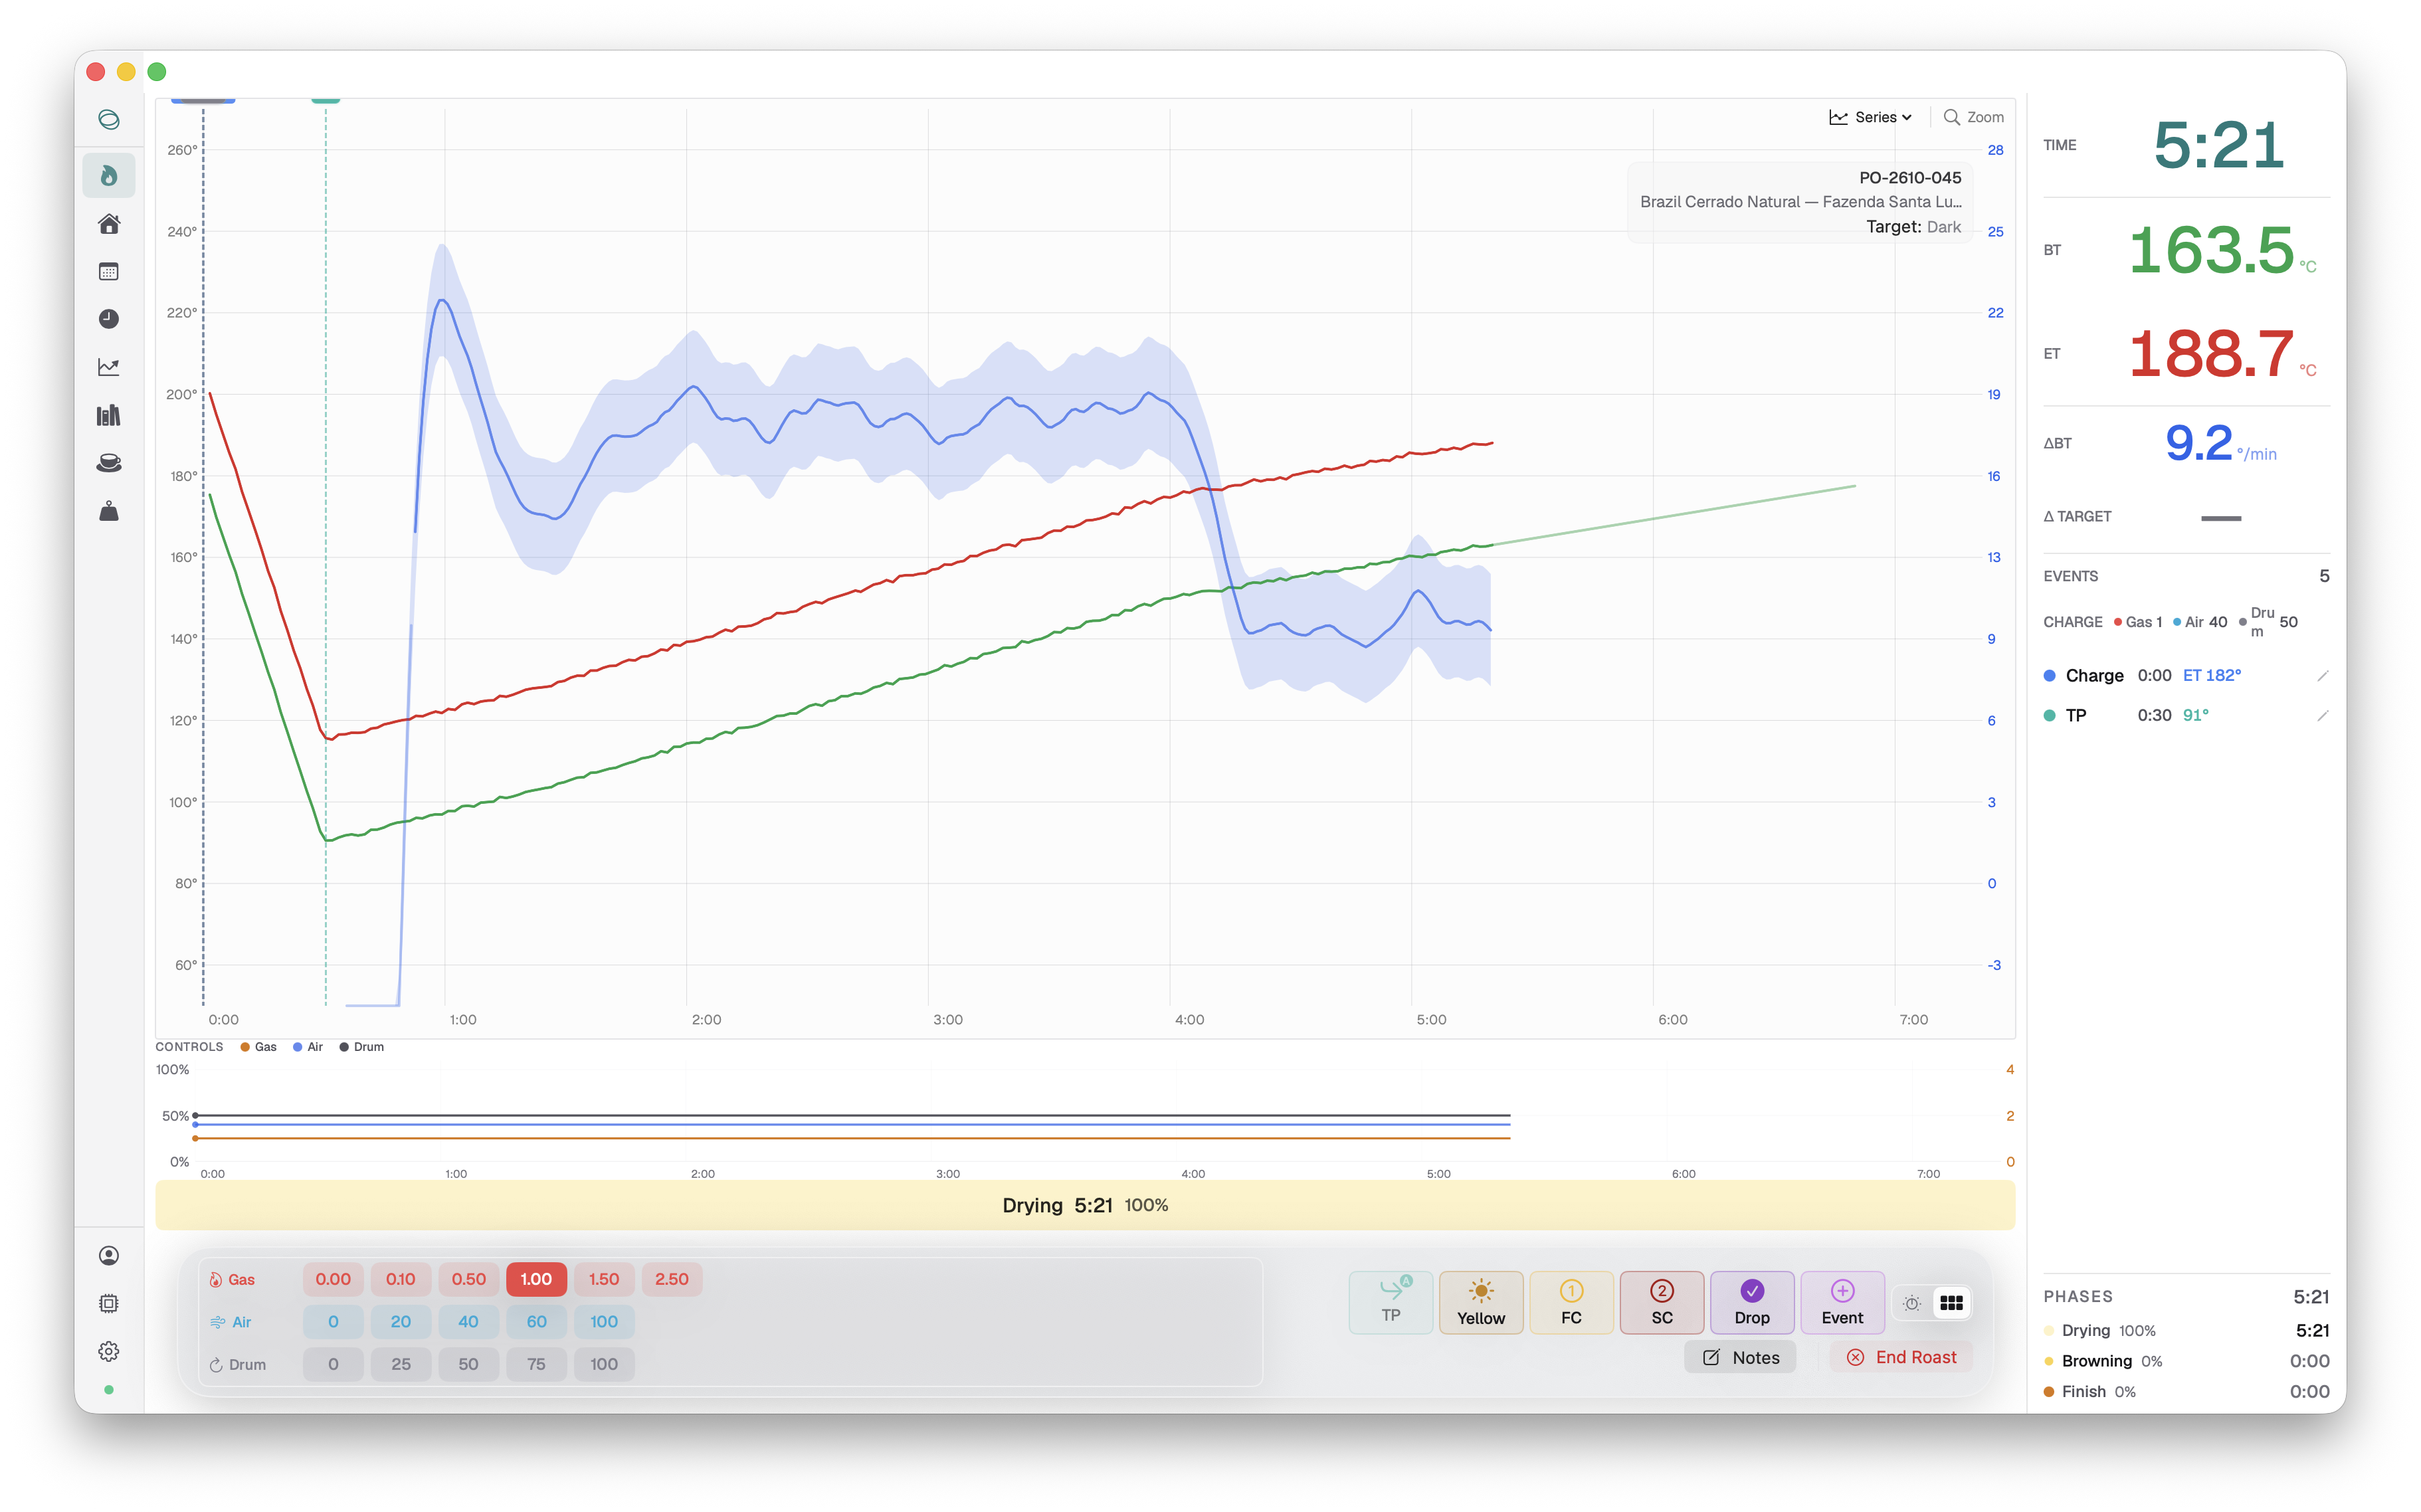Edit the TP event pencil icon
This screenshot has height=1512, width=2421.
coord(2322,715)
